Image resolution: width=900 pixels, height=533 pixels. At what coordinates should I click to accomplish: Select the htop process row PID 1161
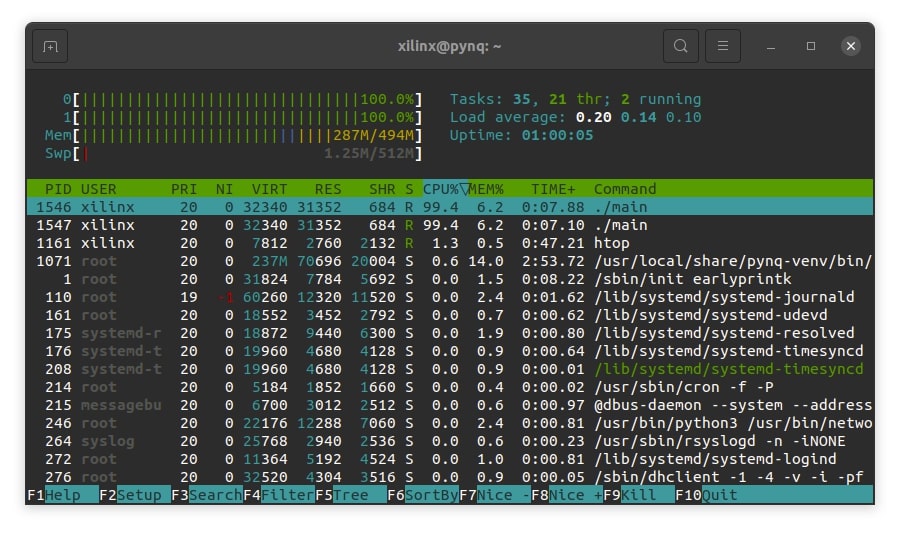[x=450, y=243]
